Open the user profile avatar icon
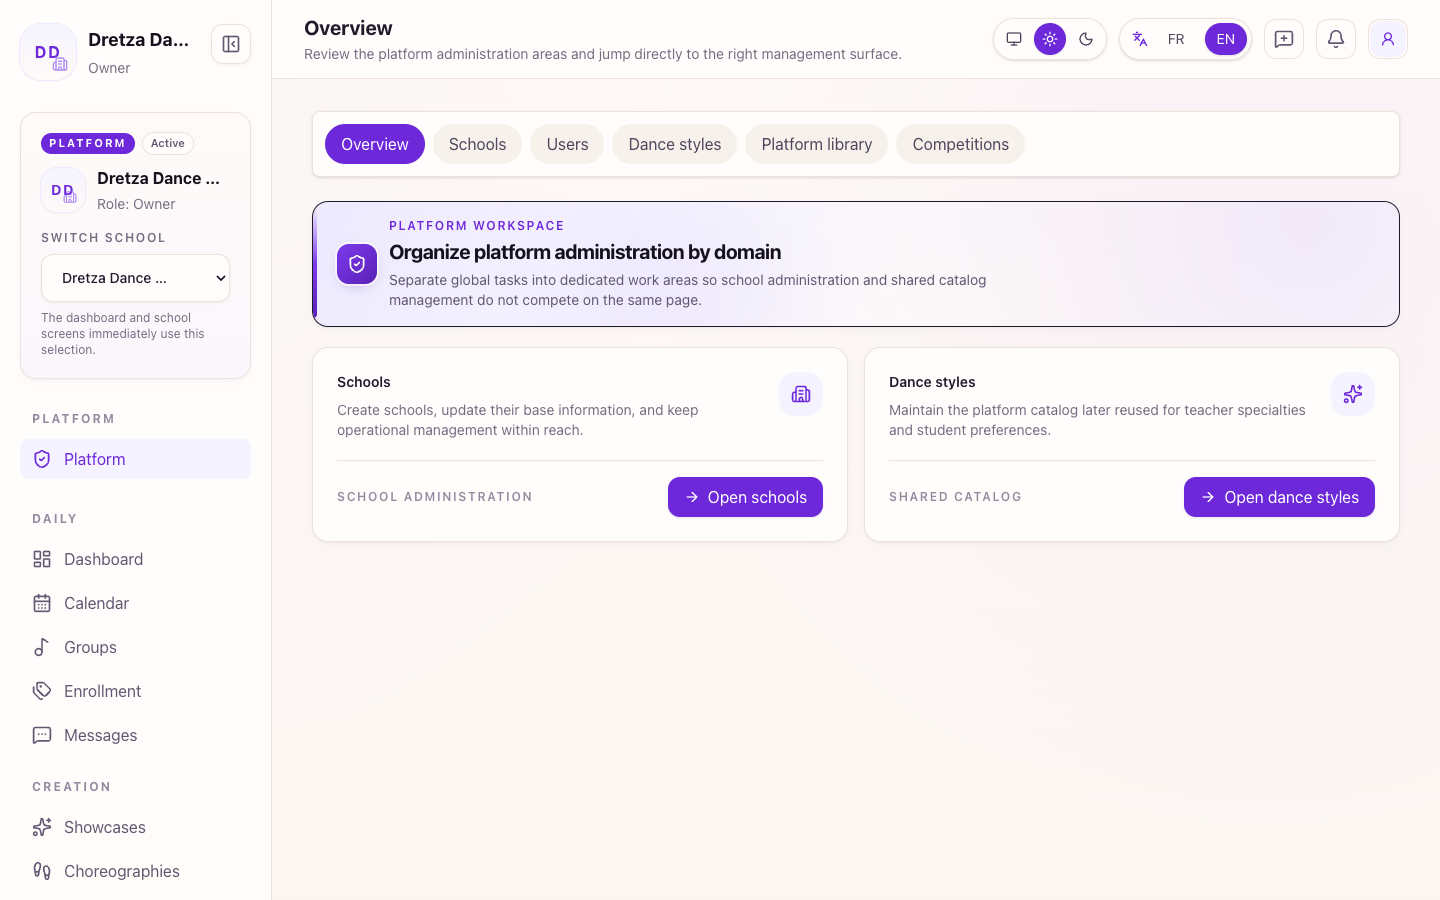 pyautogui.click(x=1388, y=39)
